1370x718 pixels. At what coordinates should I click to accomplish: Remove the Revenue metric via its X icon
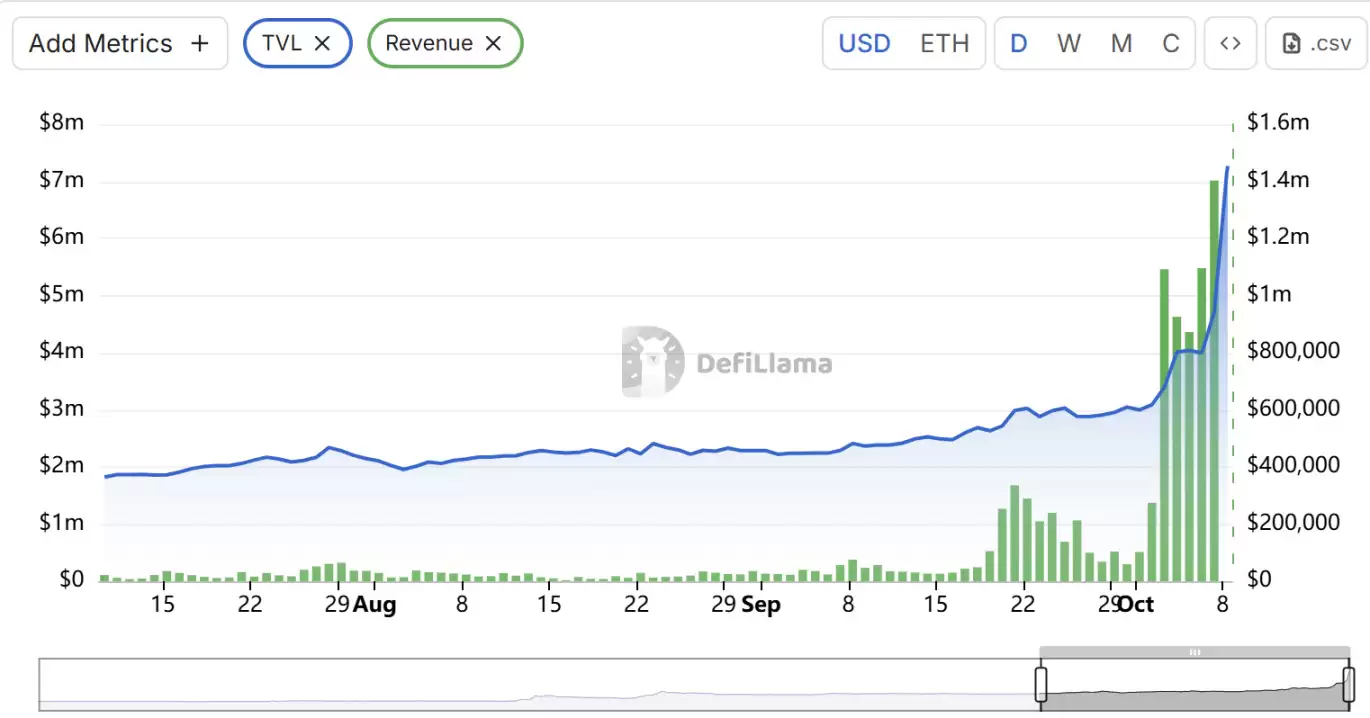pos(492,43)
